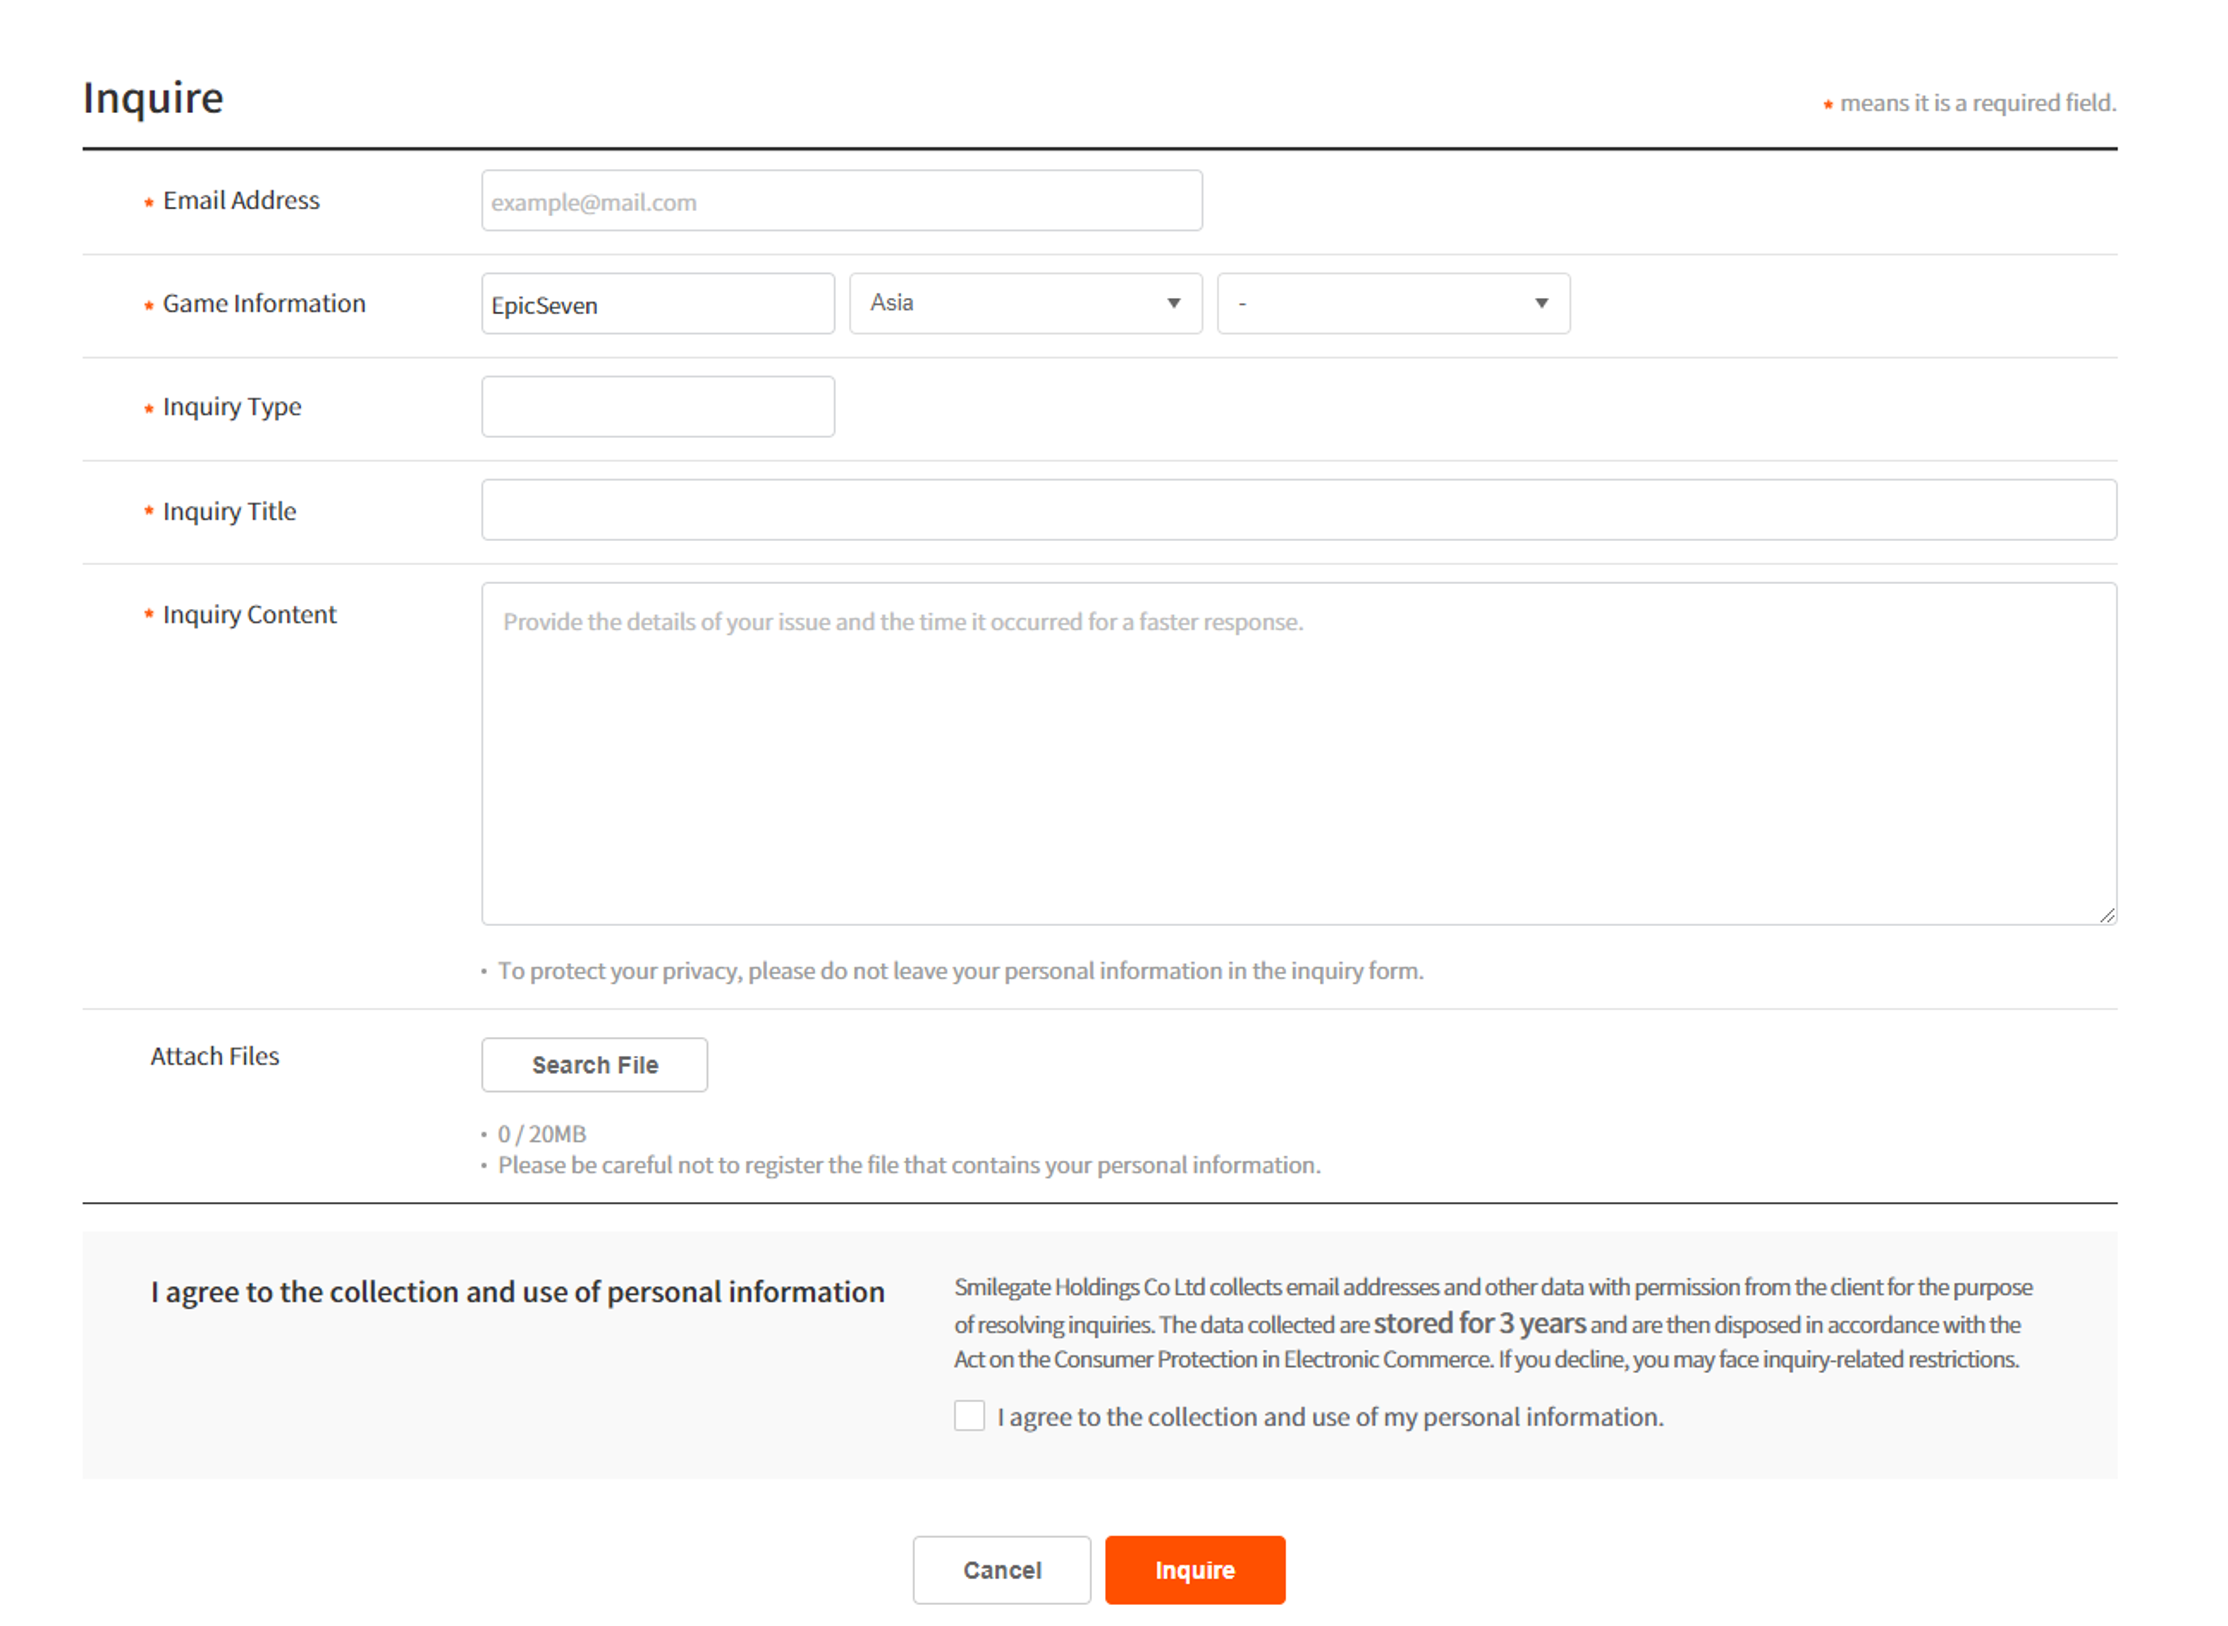Click the textarea resize handle icon
The image size is (2228, 1626).
2106,915
